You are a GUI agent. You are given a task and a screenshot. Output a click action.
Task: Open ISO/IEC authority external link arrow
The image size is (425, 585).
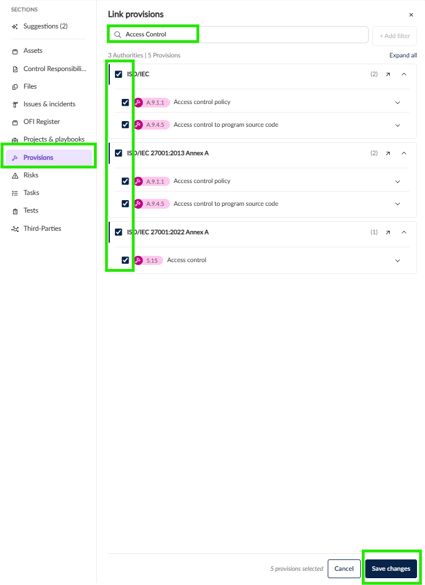(x=388, y=74)
